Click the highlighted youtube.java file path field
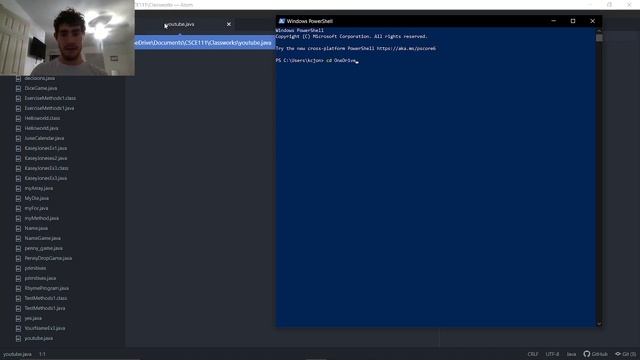640x360 pixels. 204,42
